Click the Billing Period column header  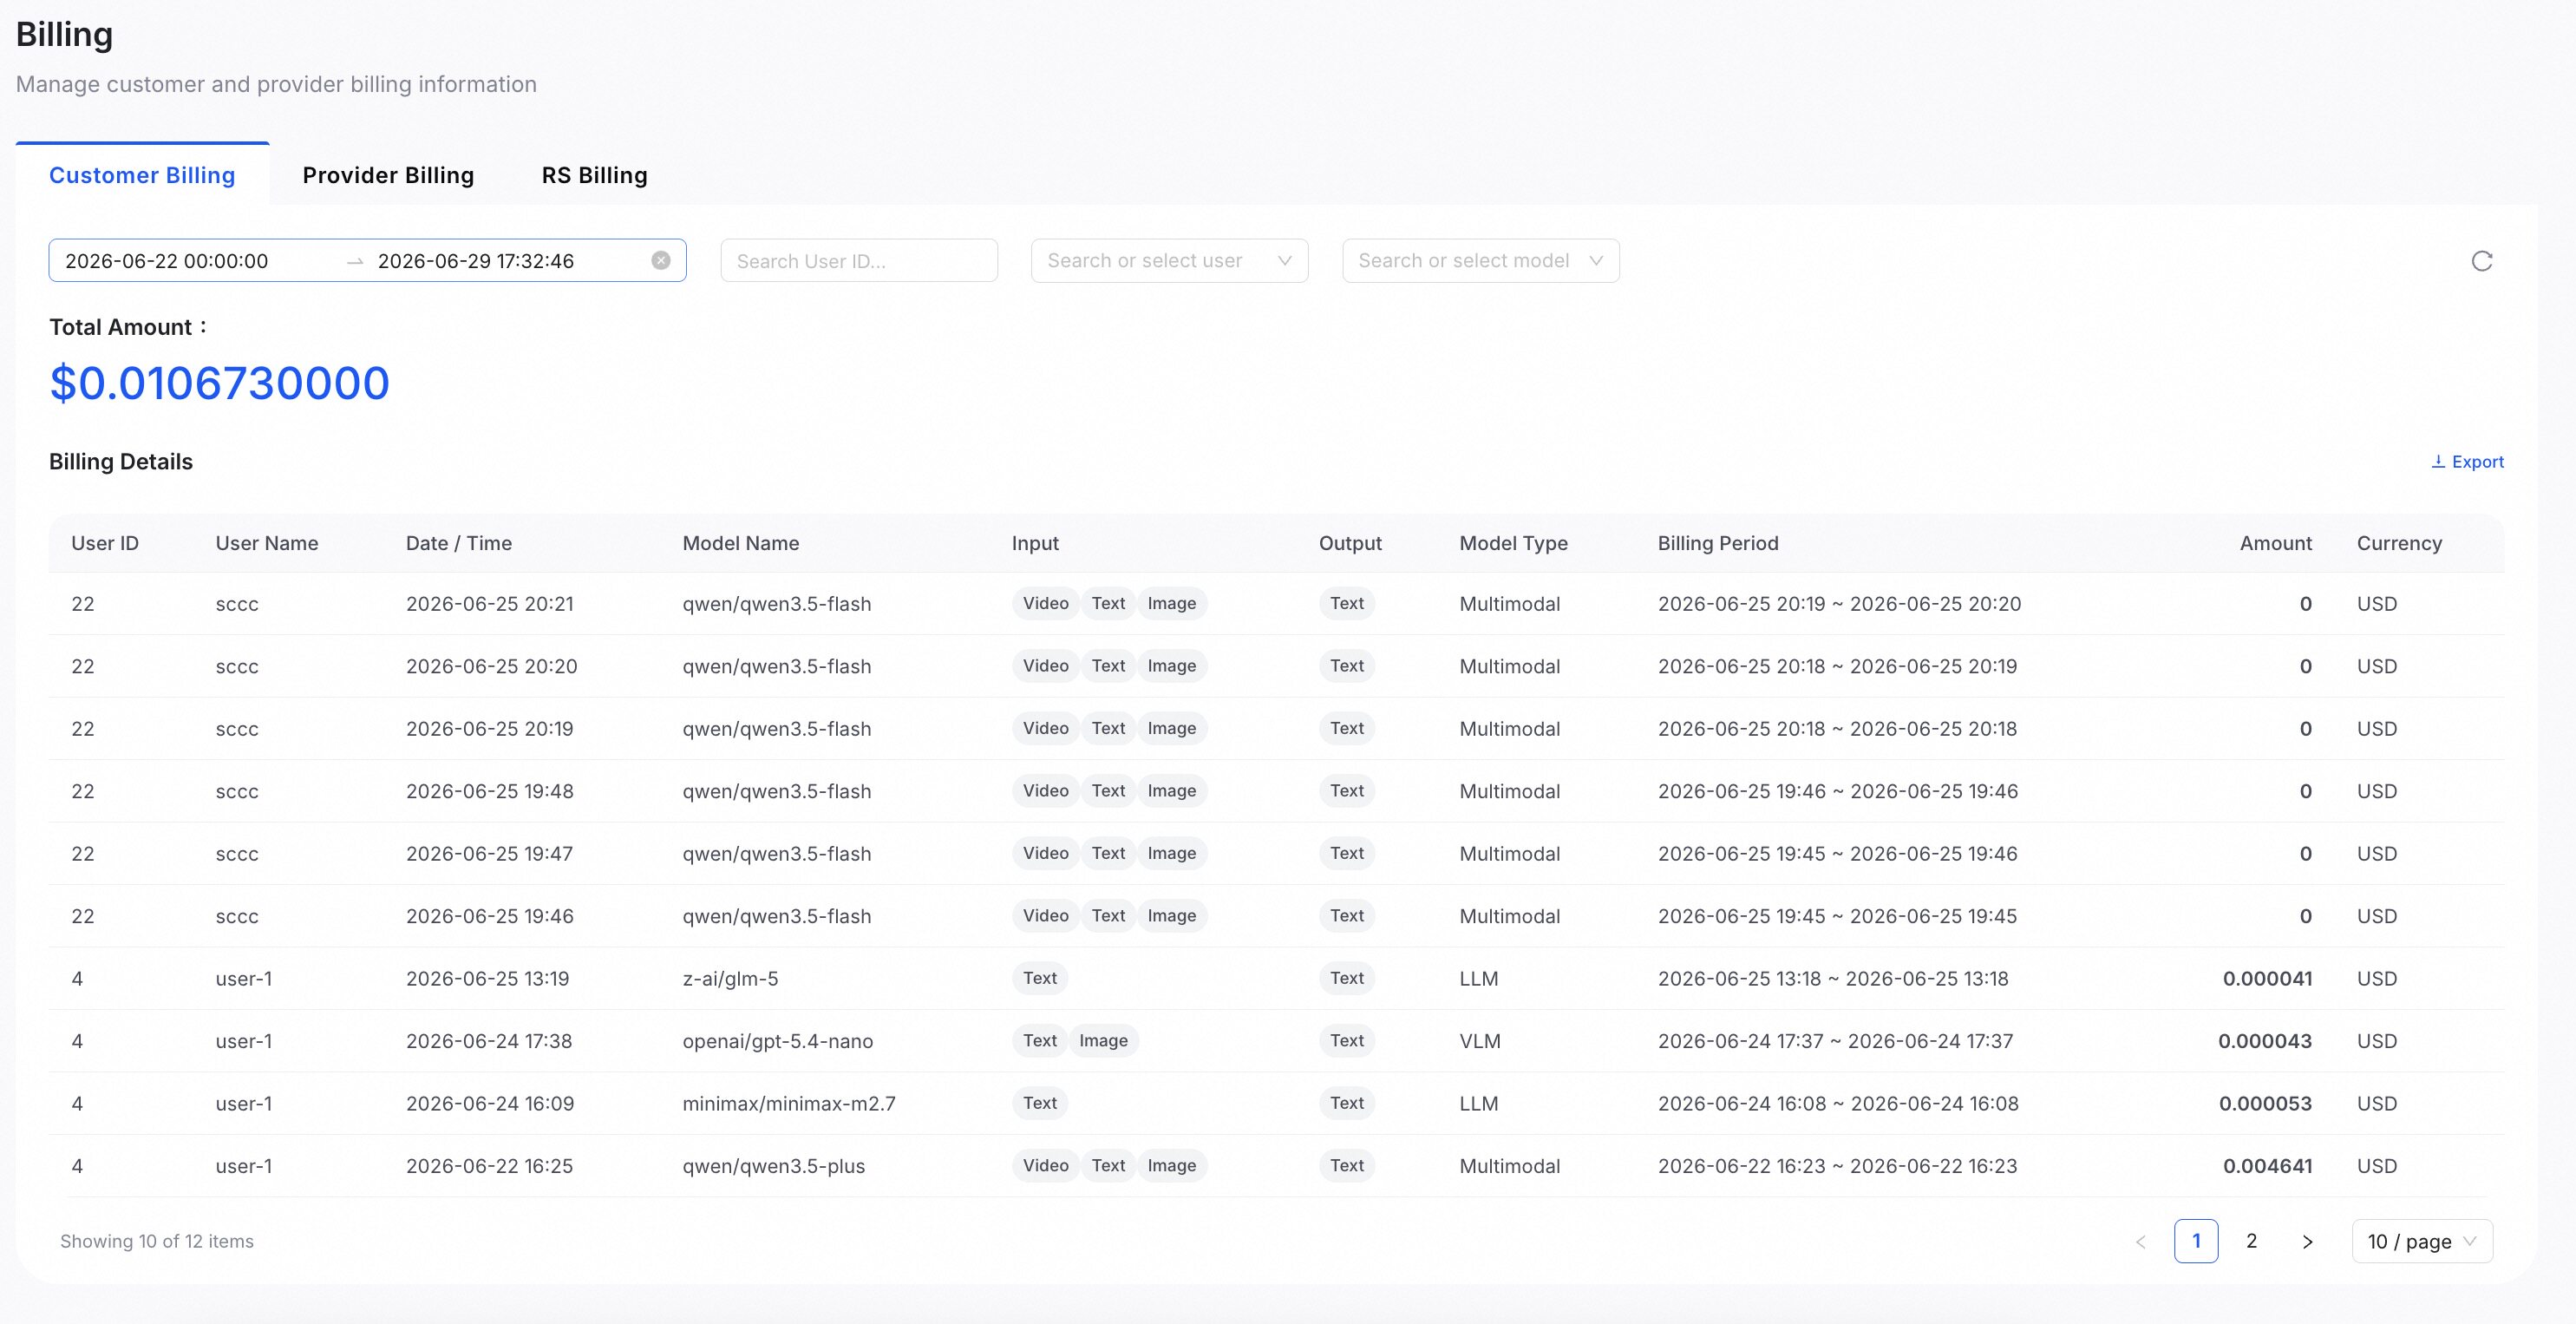click(x=1718, y=543)
